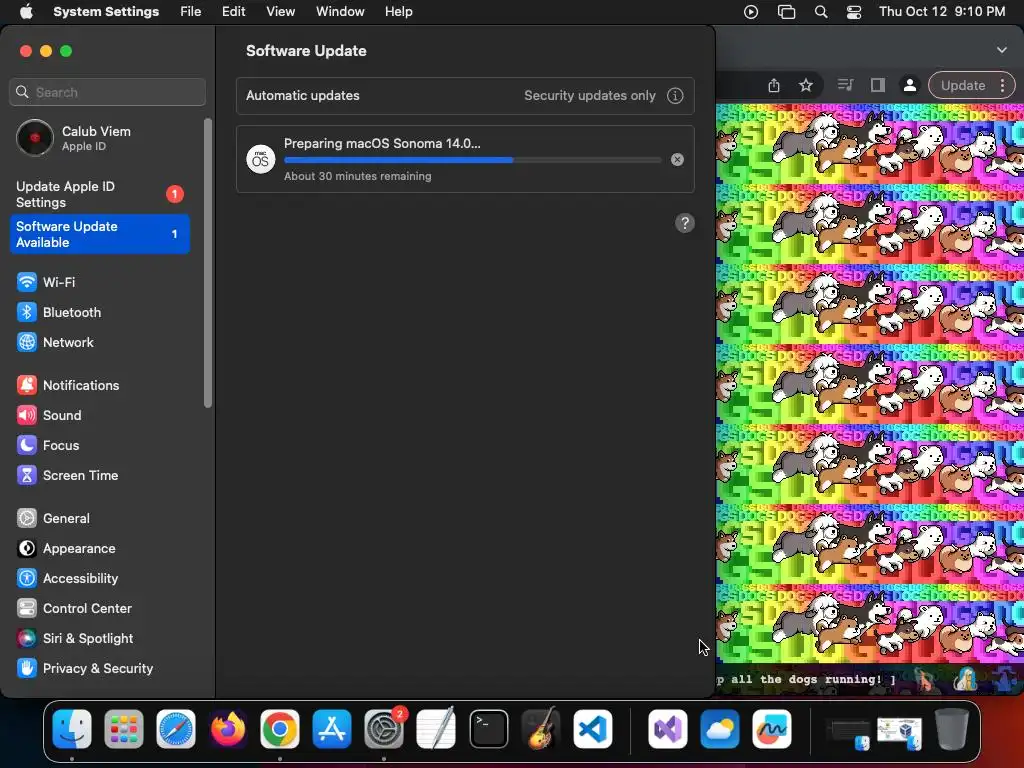Open TextEdit from the Dock
The height and width of the screenshot is (768, 1024).
[436, 729]
